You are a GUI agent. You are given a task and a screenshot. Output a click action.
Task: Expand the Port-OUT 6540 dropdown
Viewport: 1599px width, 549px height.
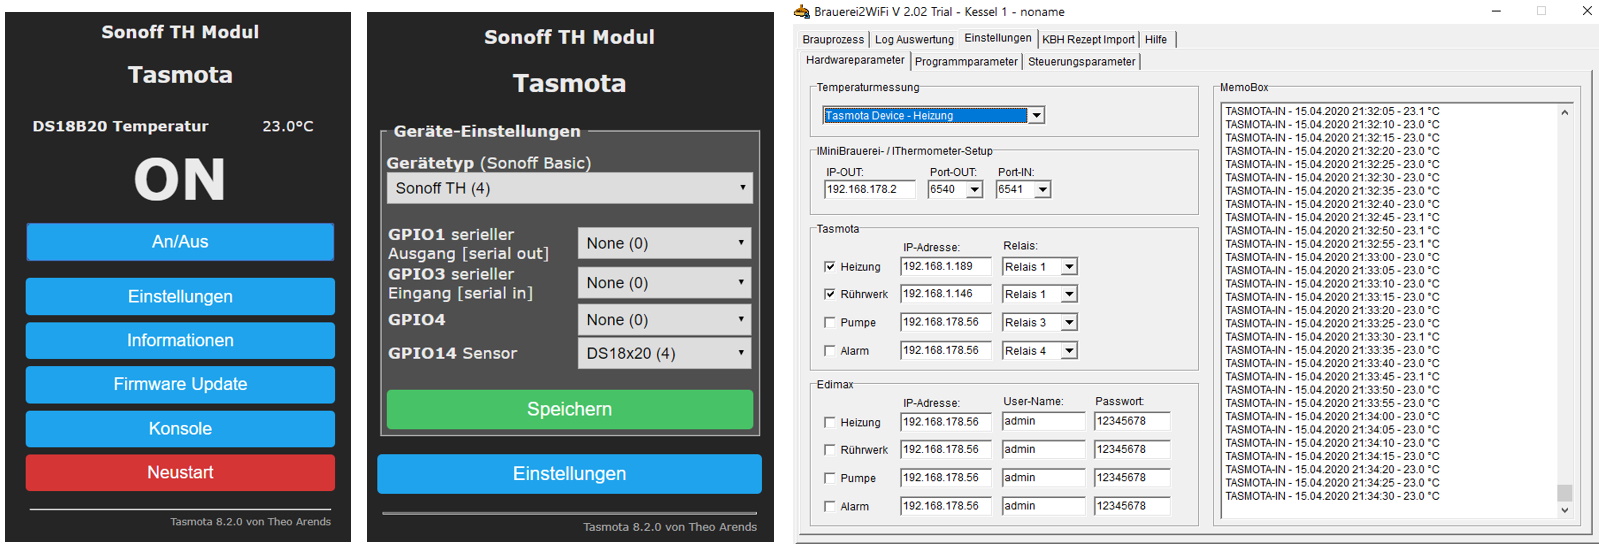974,190
